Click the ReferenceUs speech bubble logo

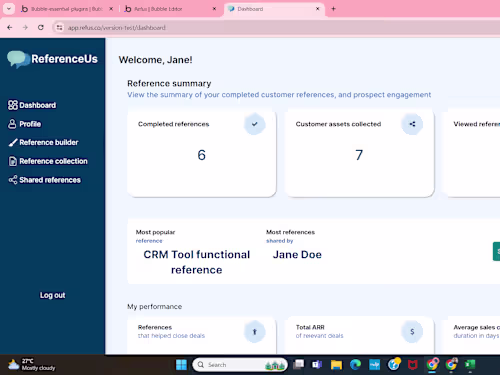pyautogui.click(x=18, y=59)
